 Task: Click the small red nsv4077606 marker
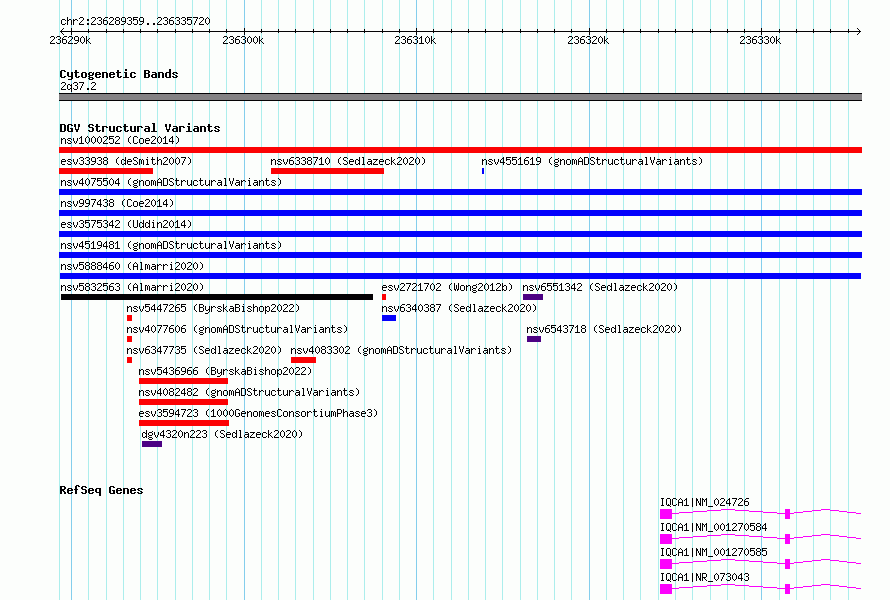pos(129,339)
